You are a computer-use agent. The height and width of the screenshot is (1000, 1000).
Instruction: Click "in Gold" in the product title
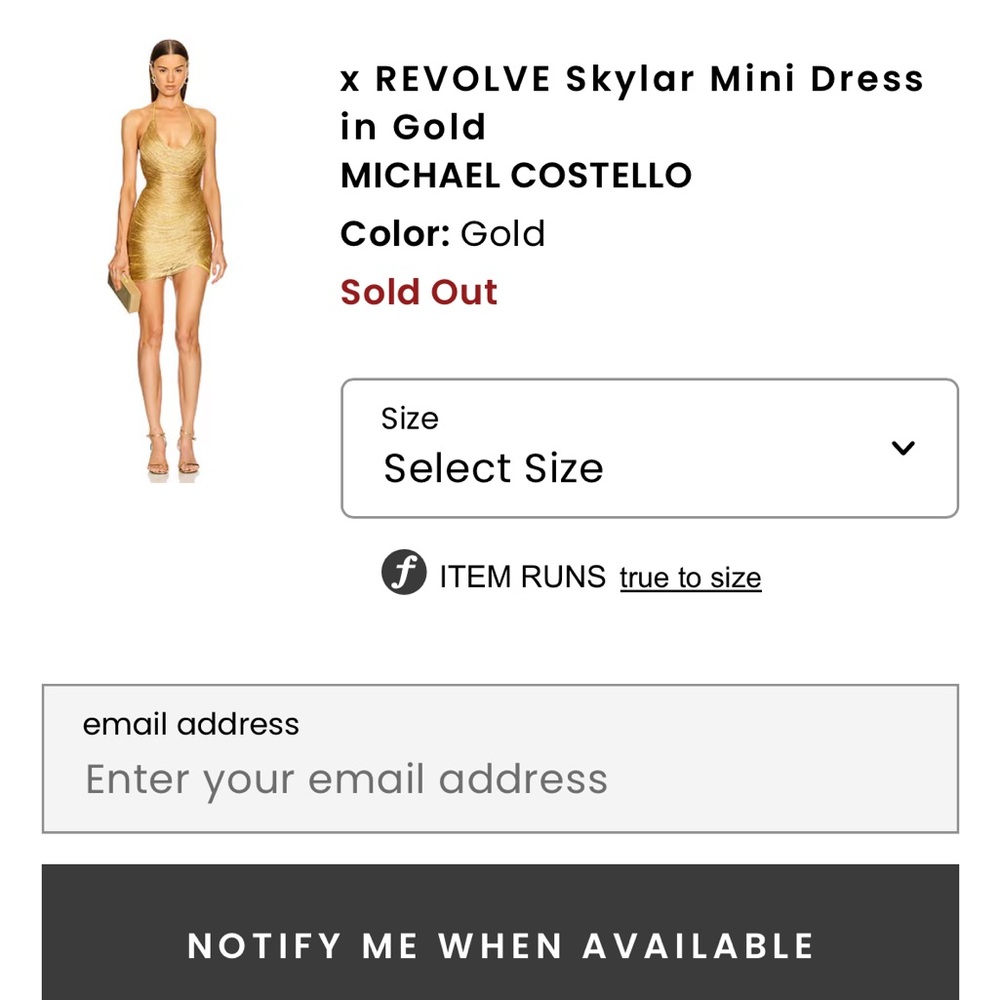pos(413,126)
